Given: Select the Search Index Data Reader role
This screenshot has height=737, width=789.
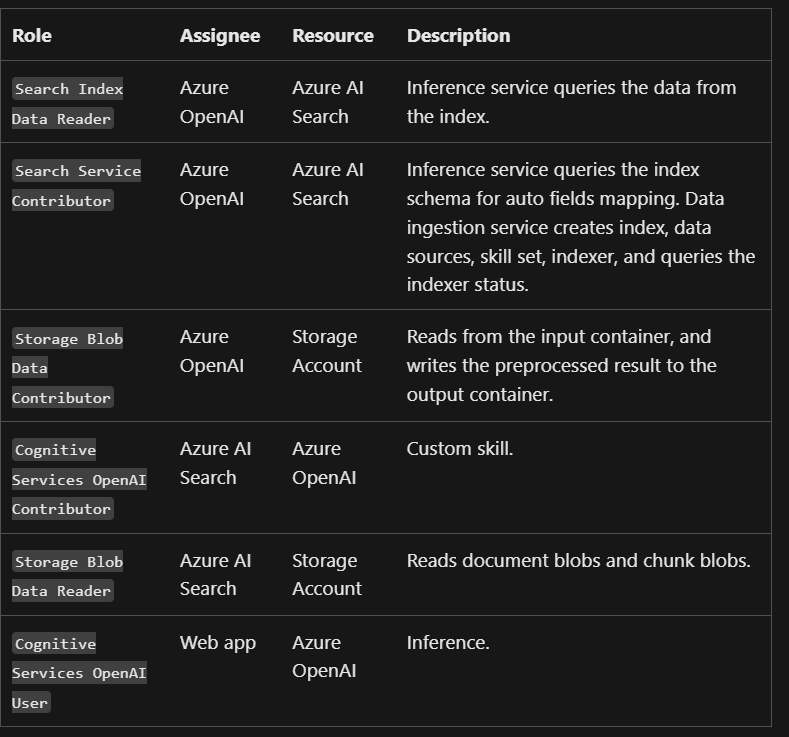Looking at the screenshot, I should coord(67,104).
